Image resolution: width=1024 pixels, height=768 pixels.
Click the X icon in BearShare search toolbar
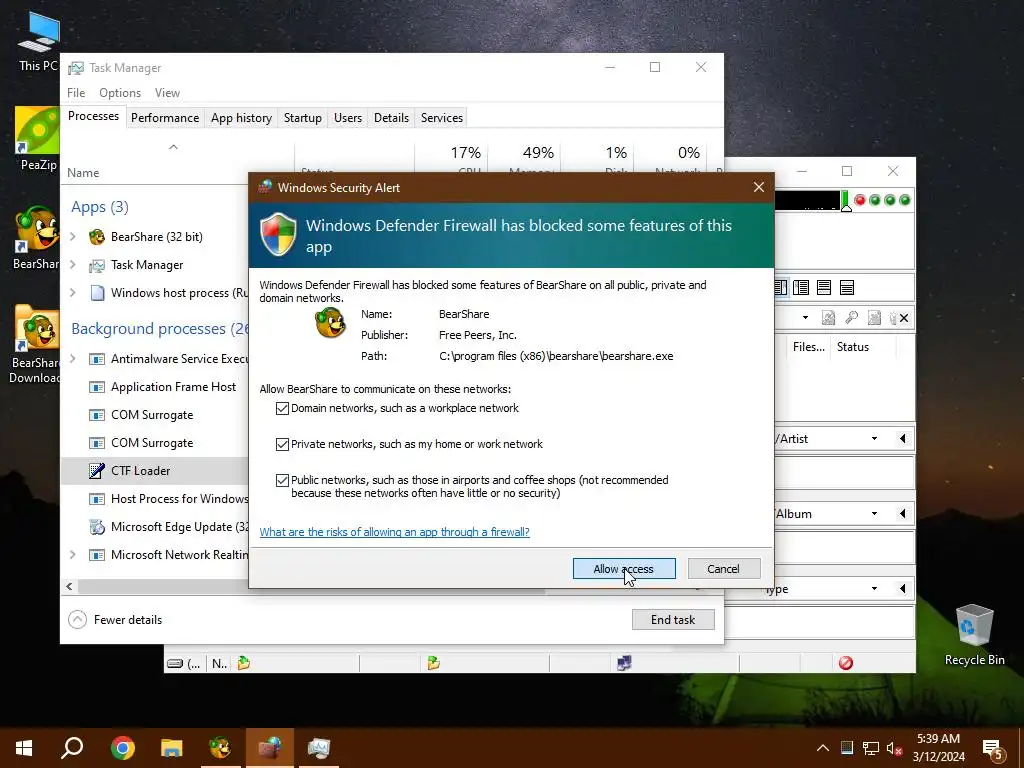point(904,318)
